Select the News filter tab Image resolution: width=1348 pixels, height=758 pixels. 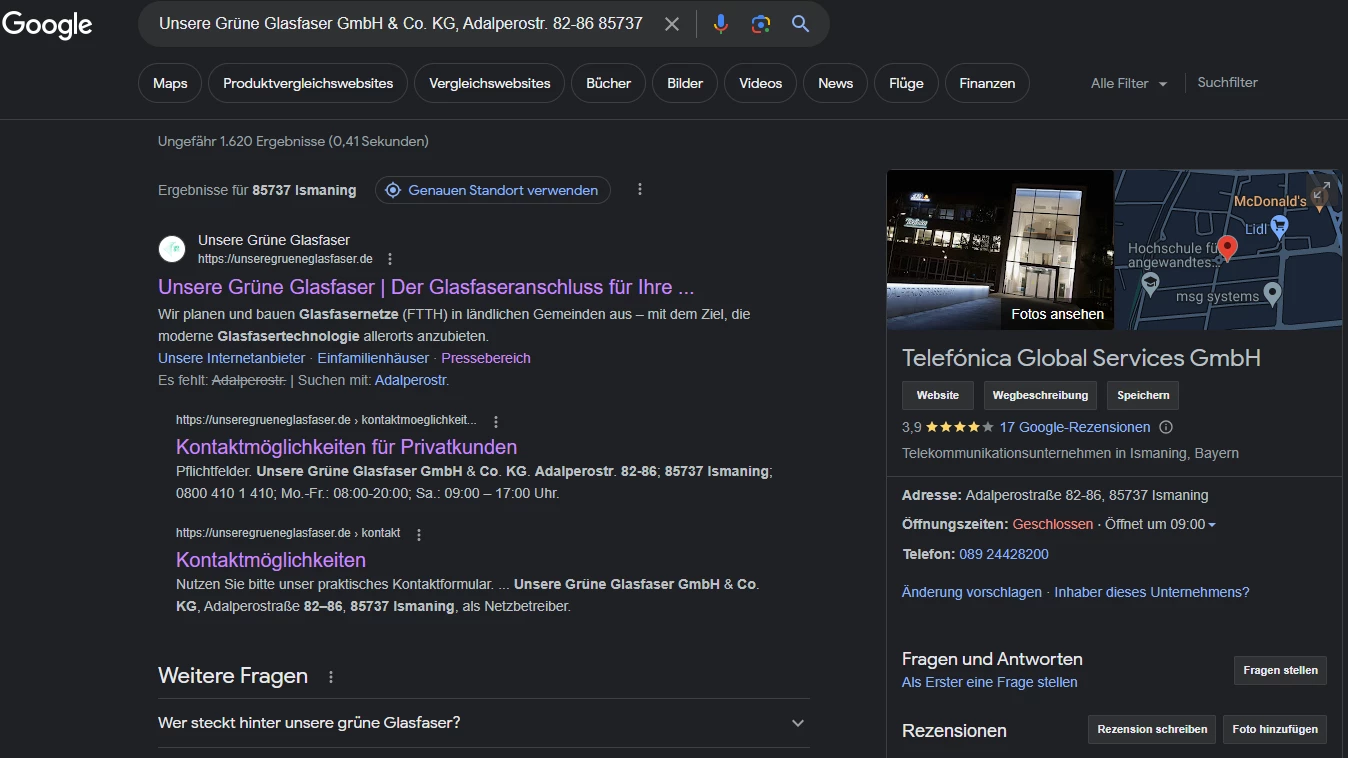click(x=835, y=84)
